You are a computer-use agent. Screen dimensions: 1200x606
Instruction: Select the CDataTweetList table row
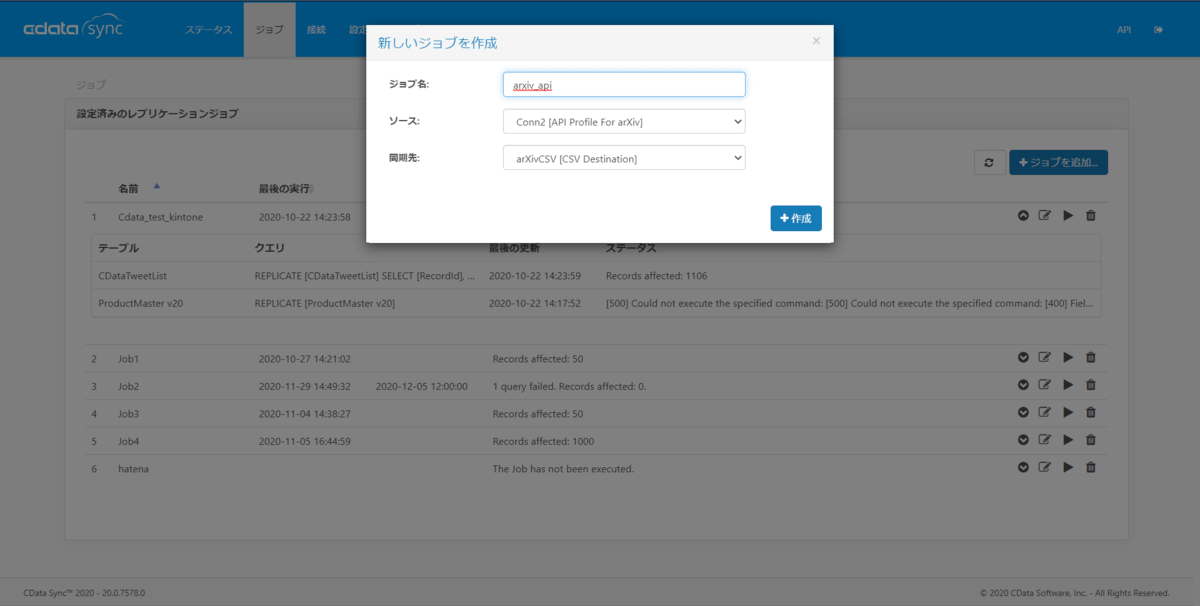tap(596, 275)
